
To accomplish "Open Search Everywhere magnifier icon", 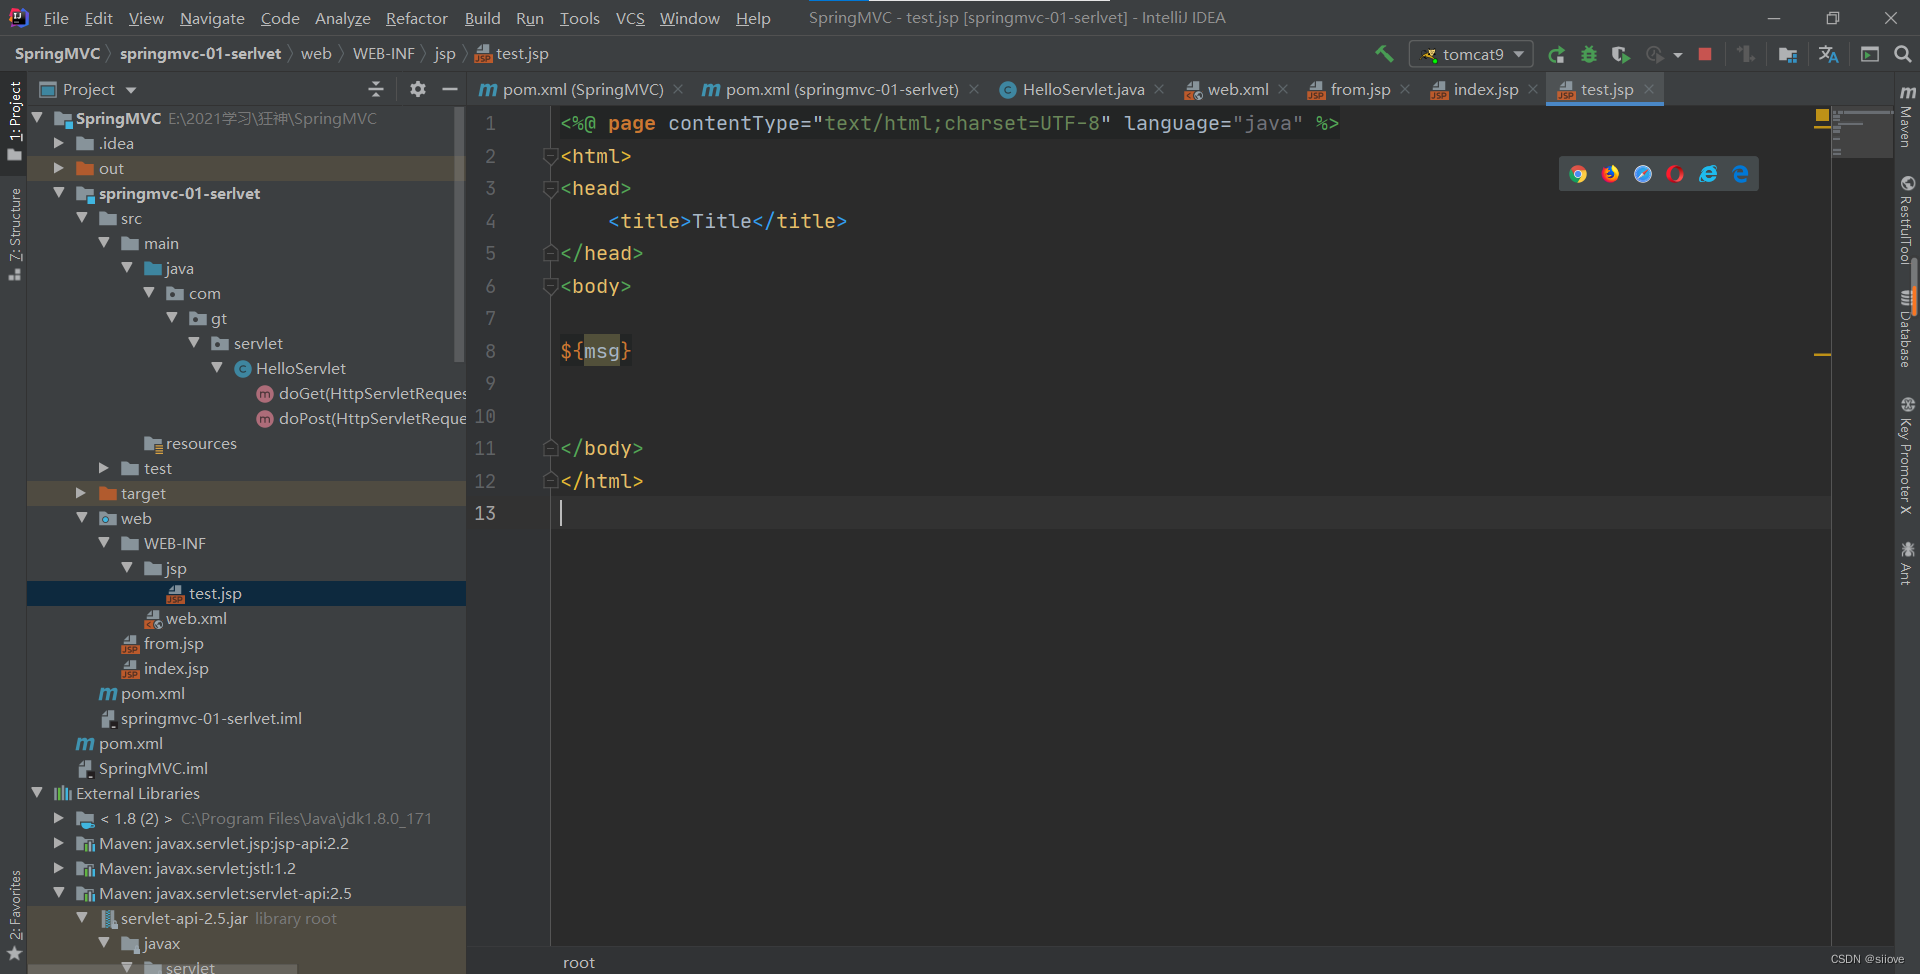I will (1903, 54).
